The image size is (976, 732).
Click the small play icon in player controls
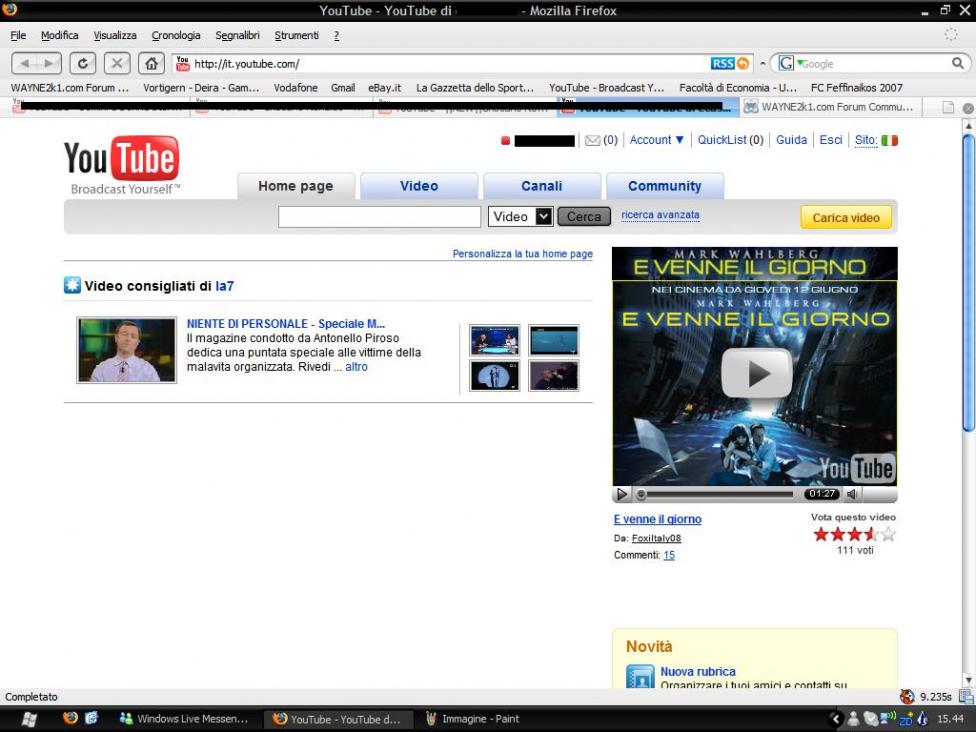(x=621, y=494)
